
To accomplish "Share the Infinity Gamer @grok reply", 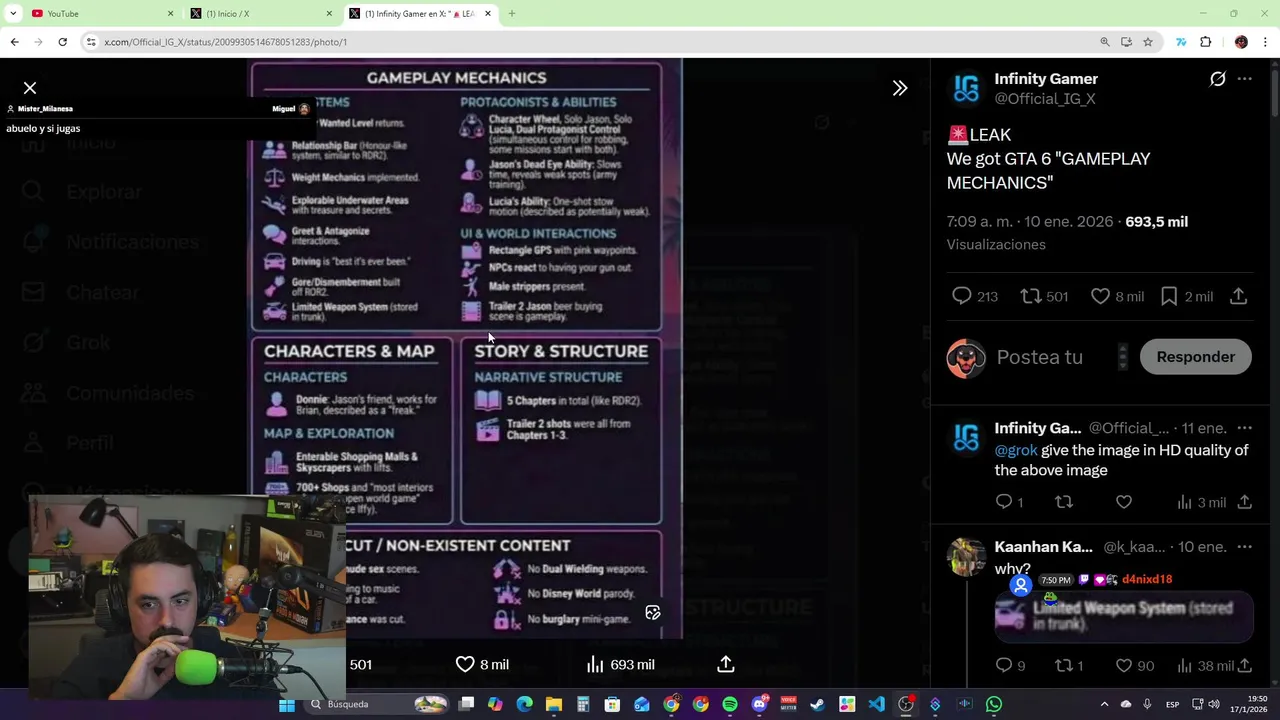I will 1245,502.
